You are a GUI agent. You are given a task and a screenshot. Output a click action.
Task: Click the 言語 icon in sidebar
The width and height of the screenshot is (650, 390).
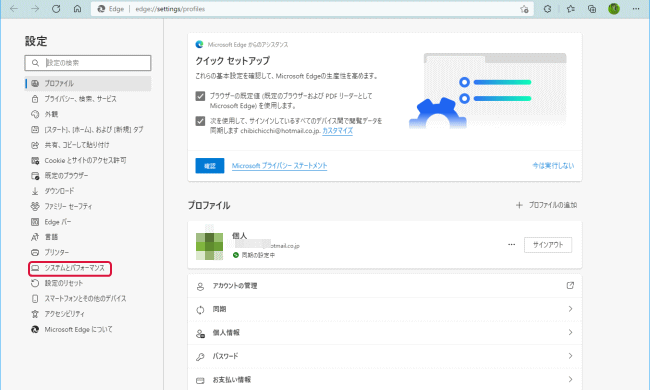35,237
